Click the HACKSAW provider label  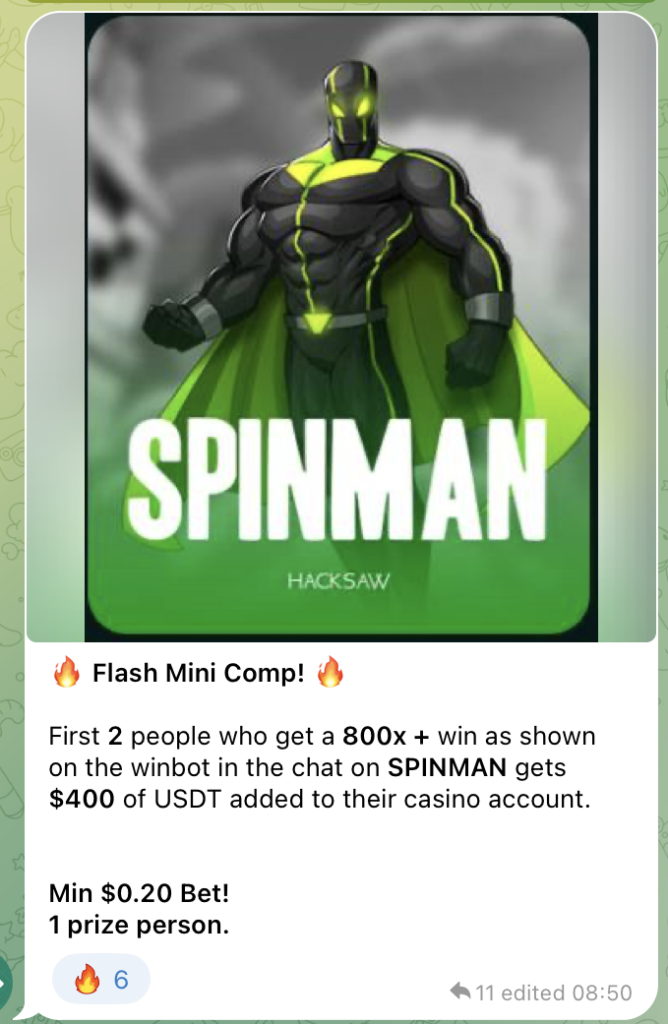[338, 581]
